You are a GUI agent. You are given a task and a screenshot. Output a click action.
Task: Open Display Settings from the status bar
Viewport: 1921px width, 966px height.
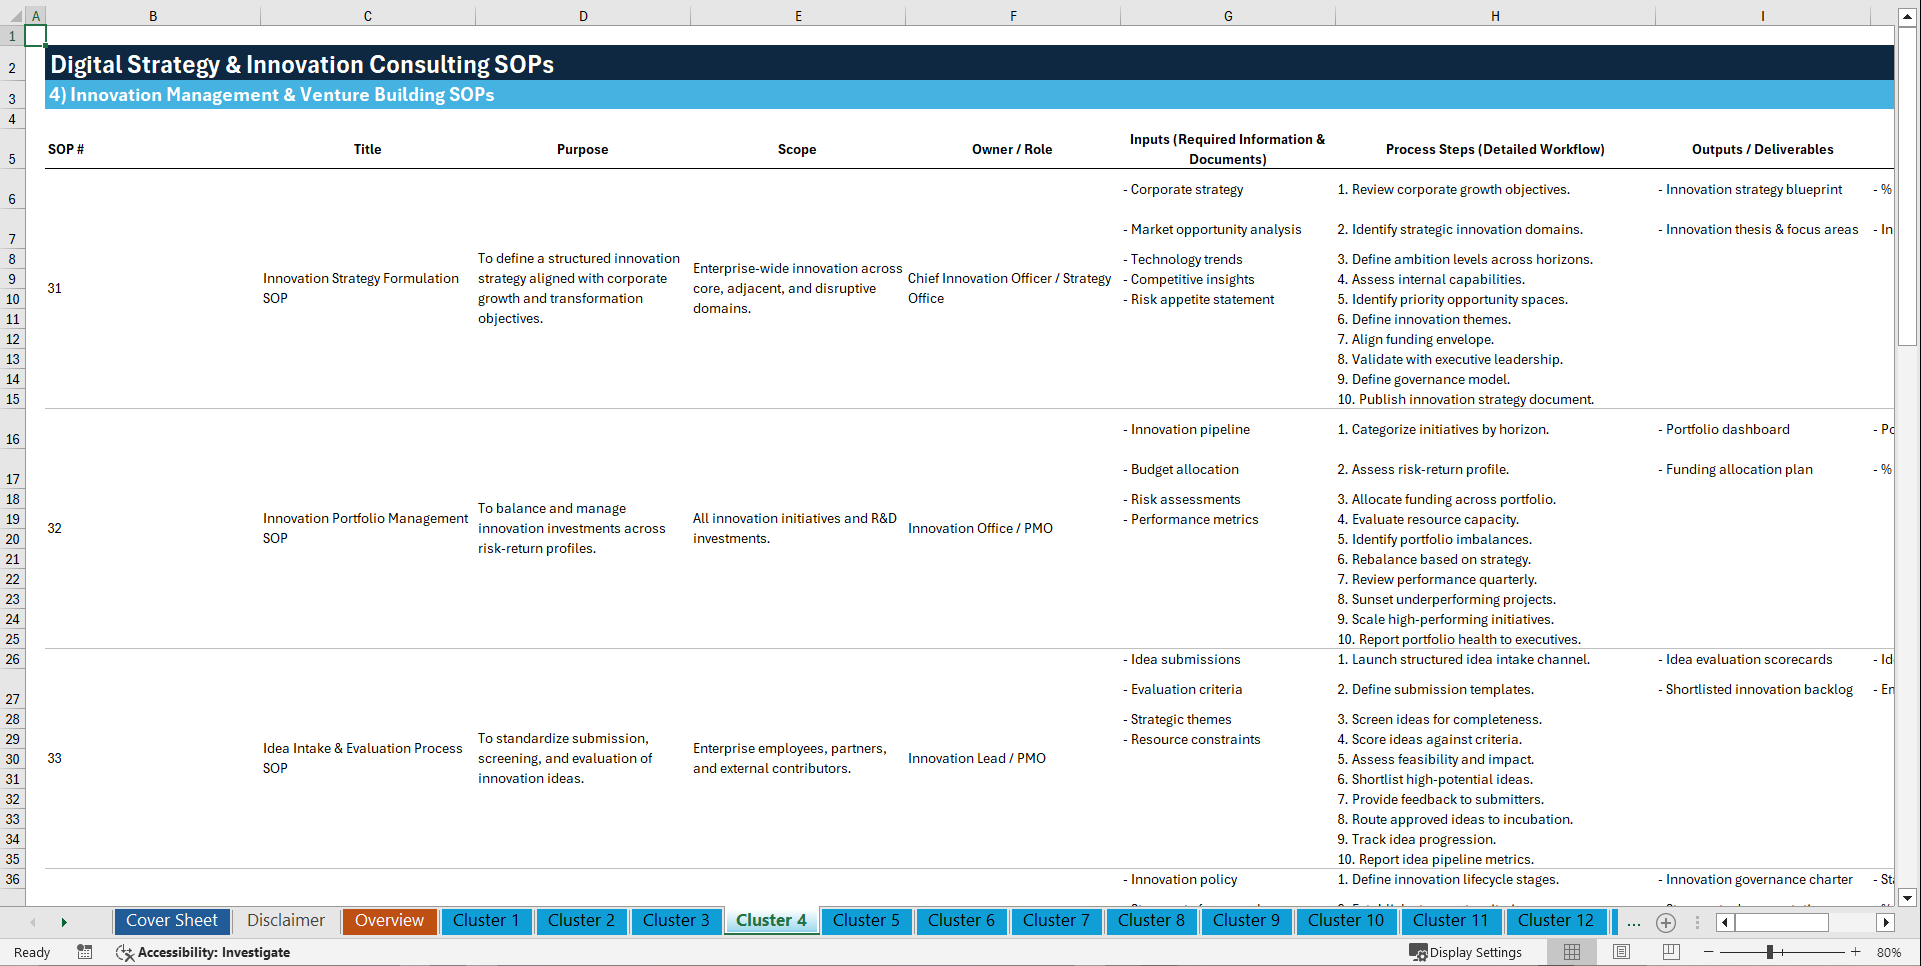tap(1465, 952)
